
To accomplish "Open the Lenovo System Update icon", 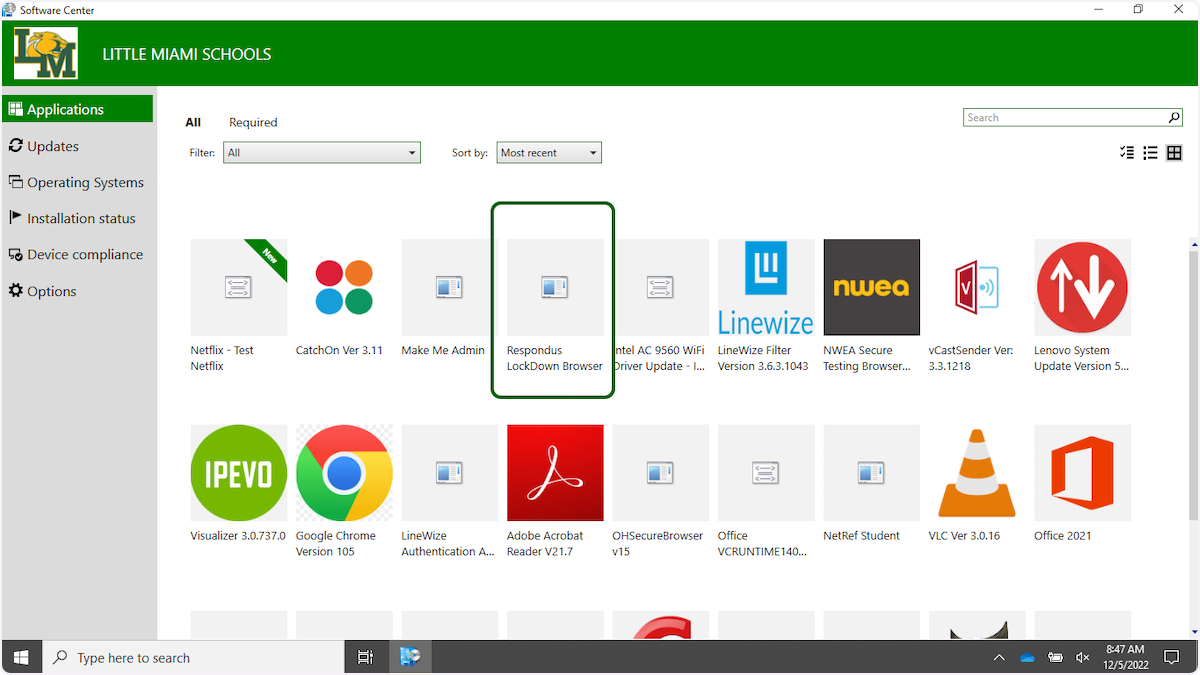I will click(1083, 288).
